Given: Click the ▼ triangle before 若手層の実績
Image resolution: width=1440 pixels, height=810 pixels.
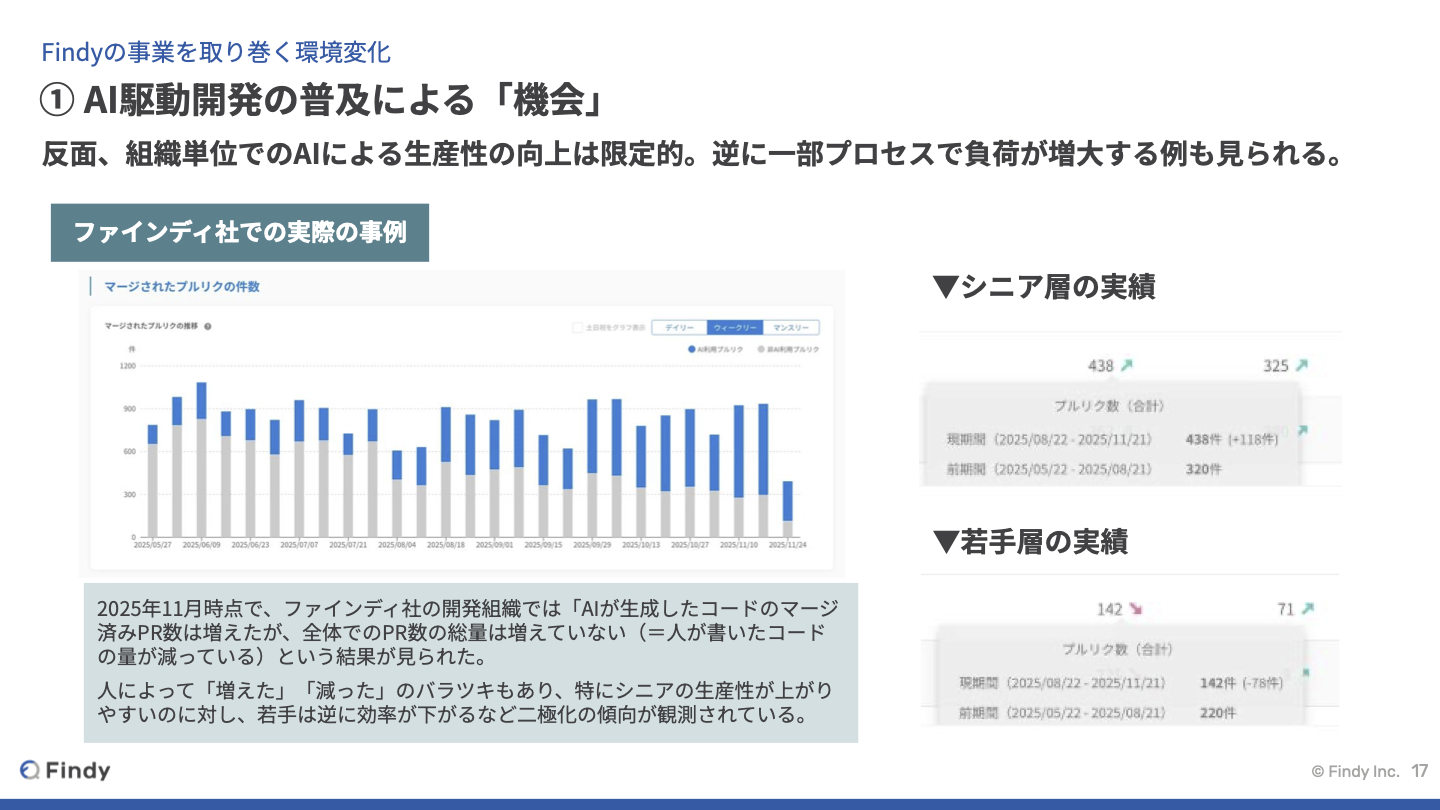Looking at the screenshot, I should click(945, 542).
